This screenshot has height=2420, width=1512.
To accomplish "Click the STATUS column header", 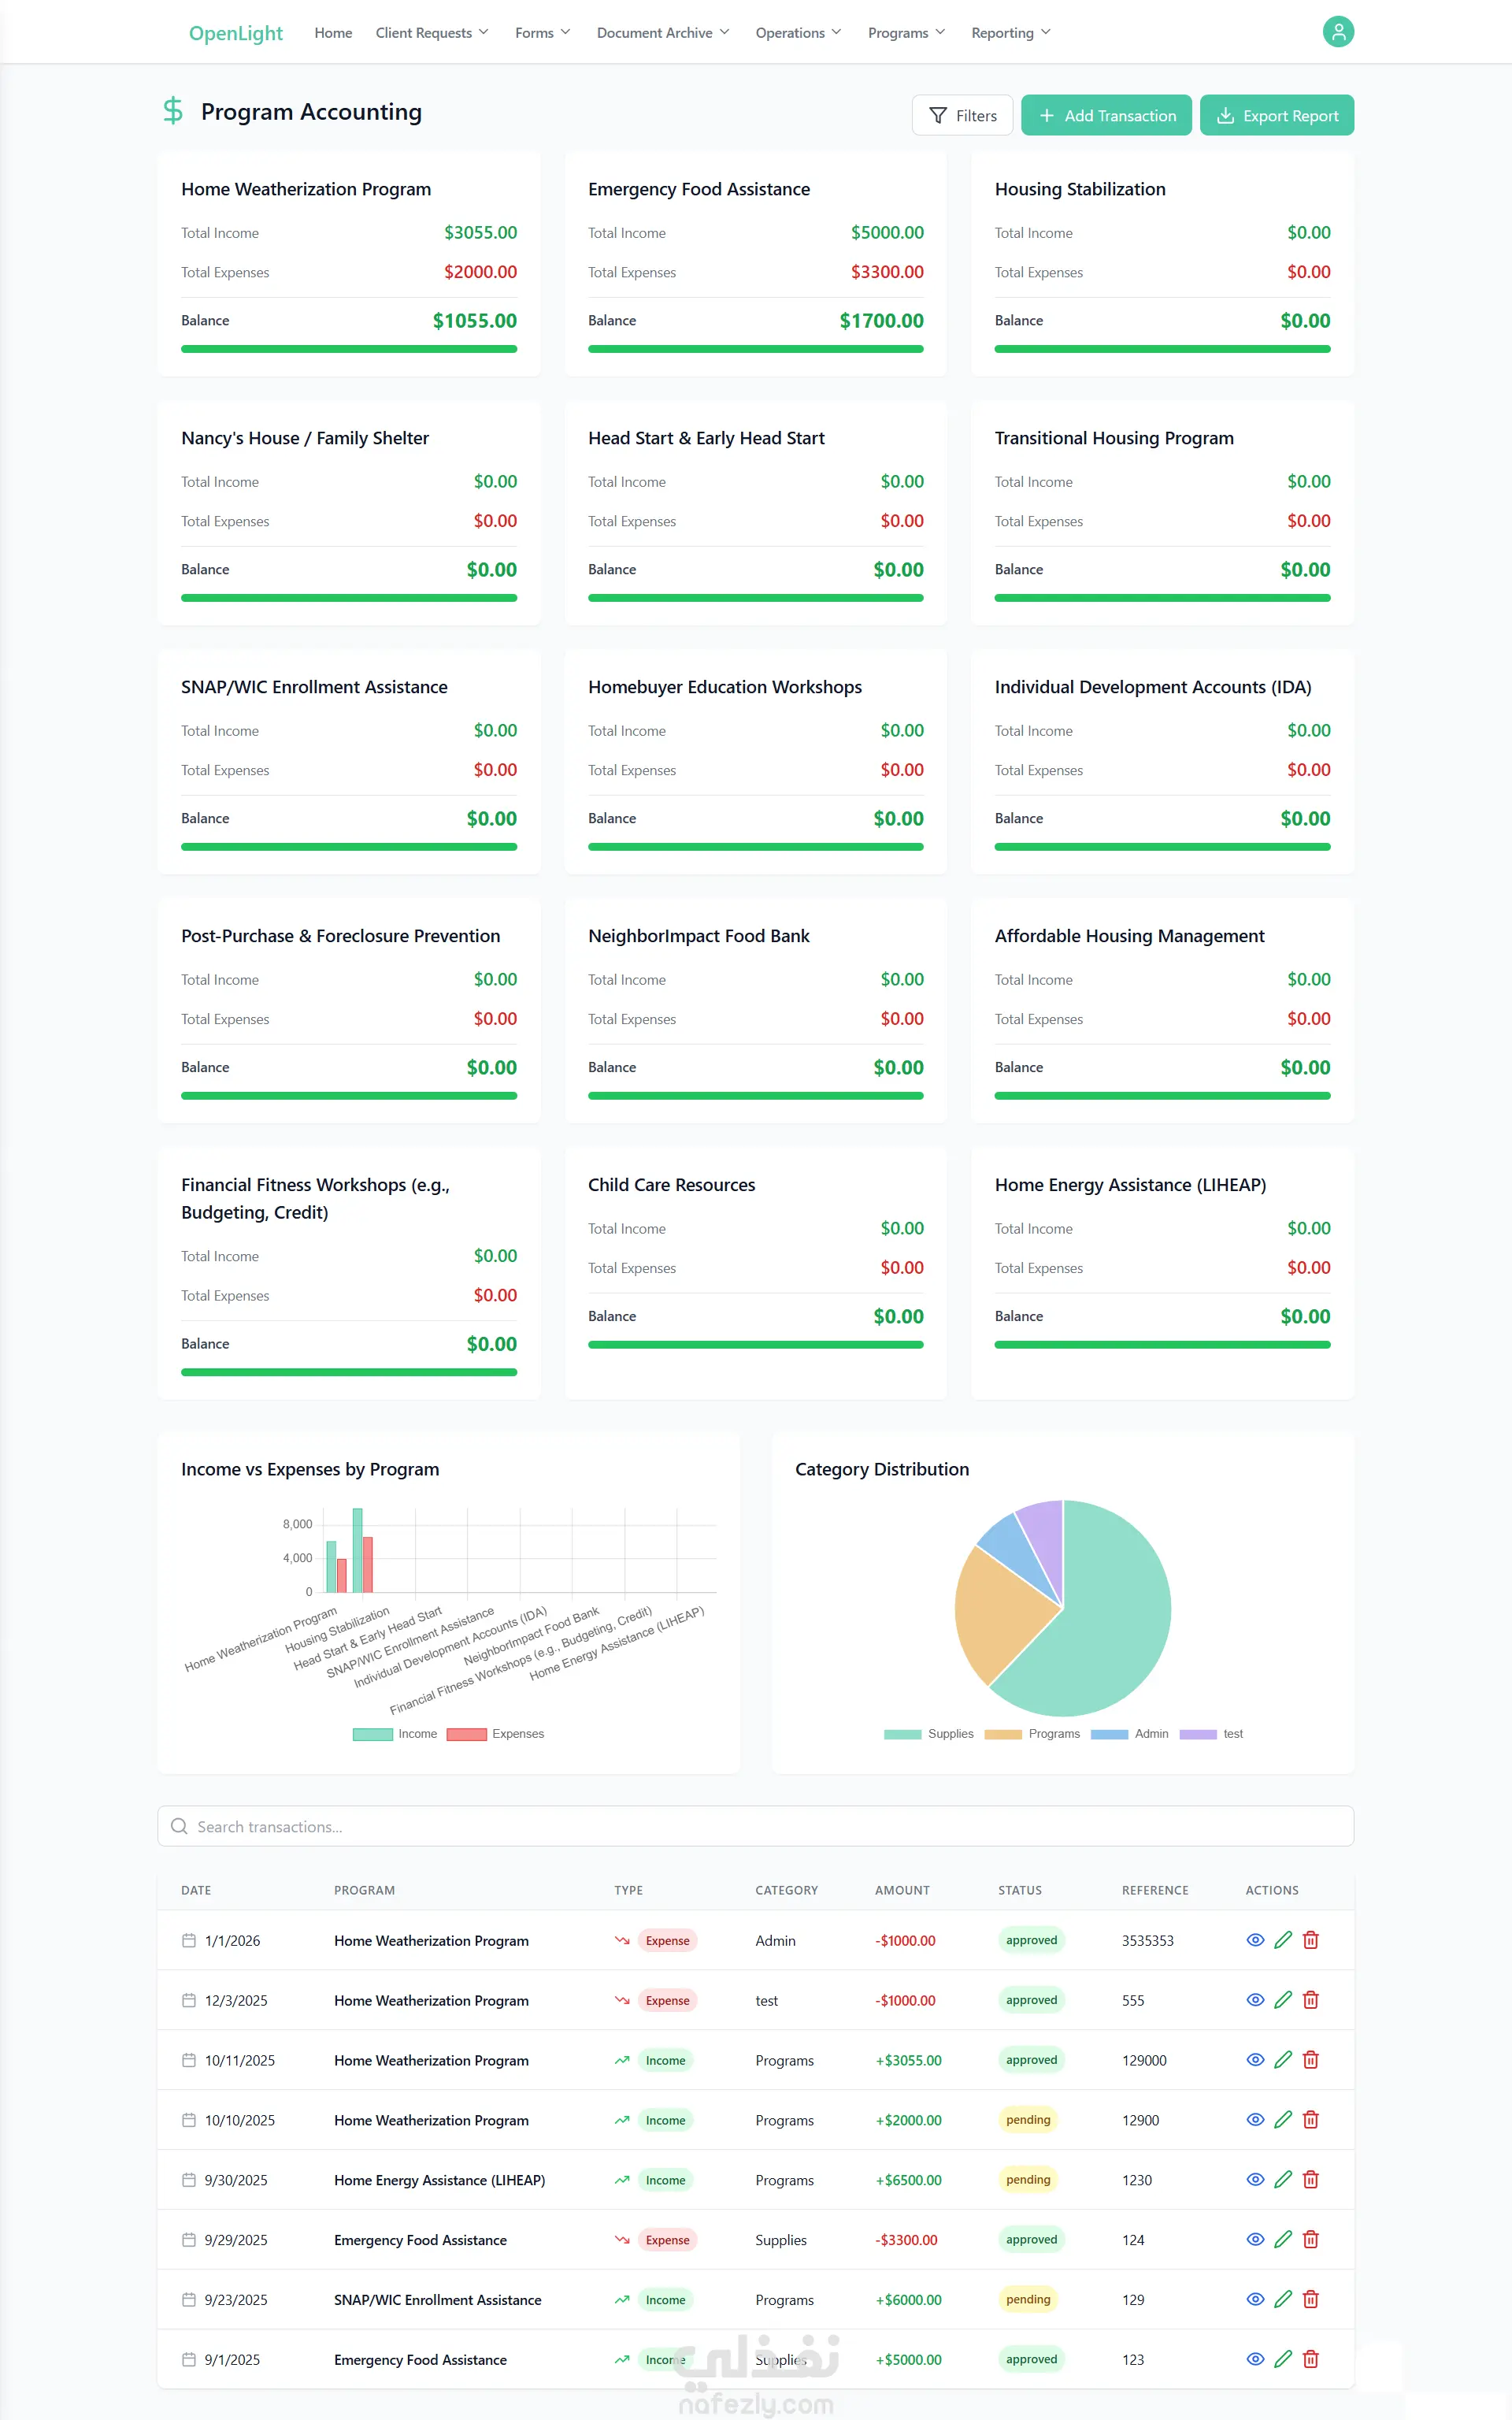I will tap(1019, 1890).
